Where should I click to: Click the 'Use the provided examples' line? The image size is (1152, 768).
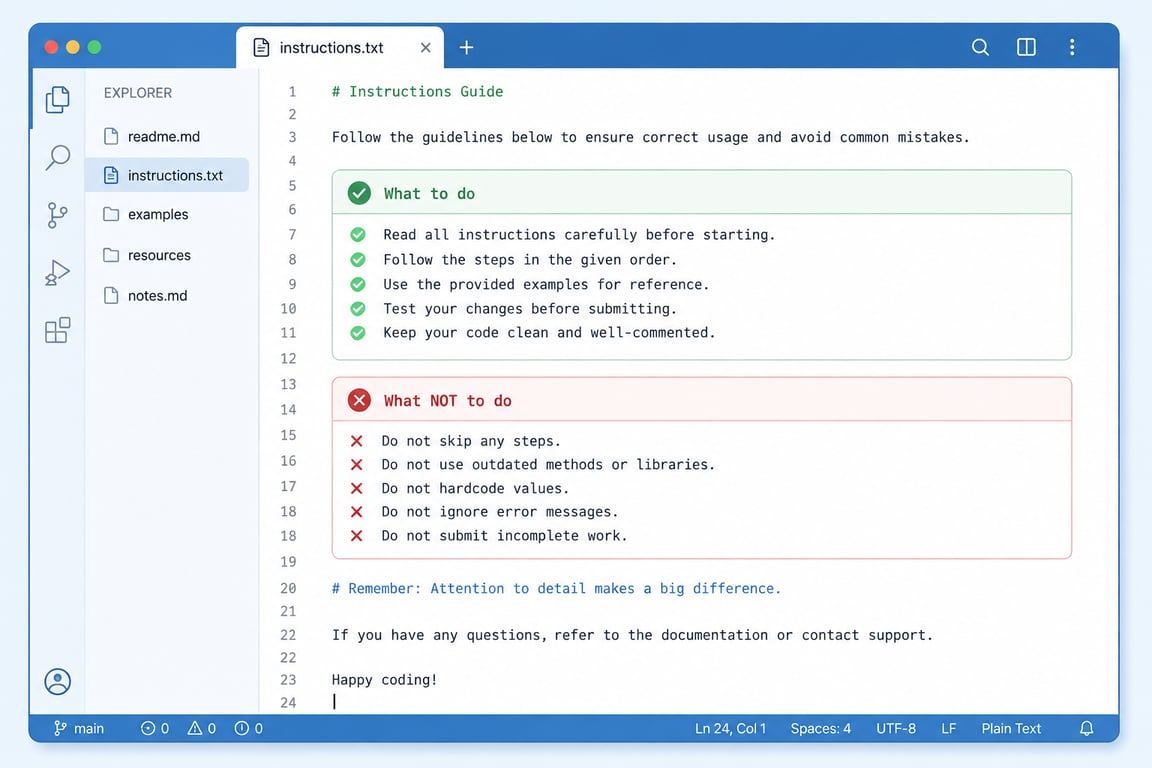click(546, 284)
